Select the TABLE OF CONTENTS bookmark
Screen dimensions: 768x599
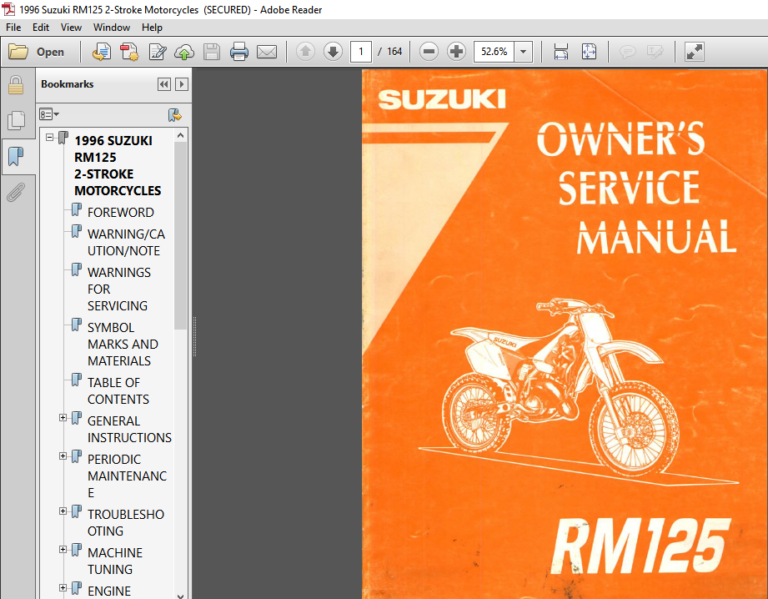118,391
